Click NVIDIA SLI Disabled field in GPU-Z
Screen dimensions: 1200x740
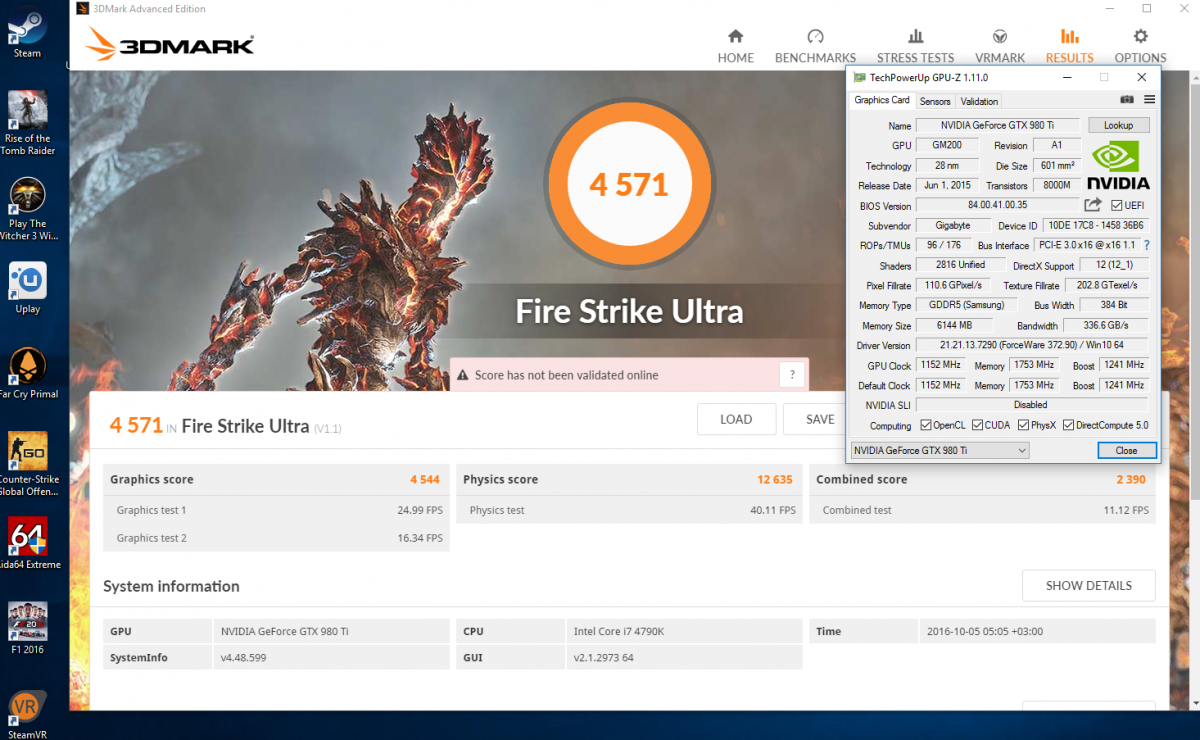pyautogui.click(x=1031, y=405)
